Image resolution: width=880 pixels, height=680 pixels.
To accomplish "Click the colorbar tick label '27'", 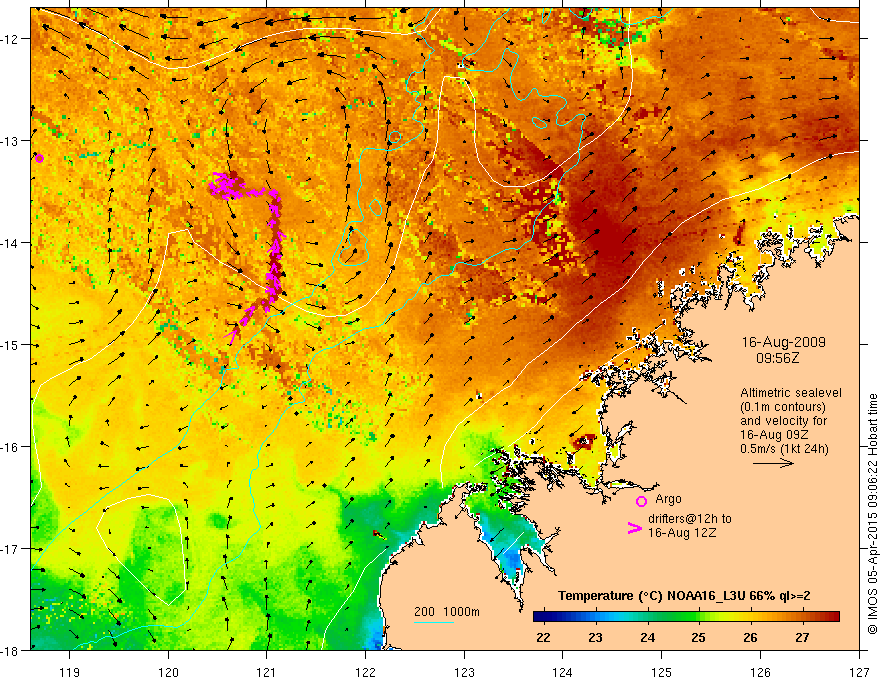I will tap(802, 637).
